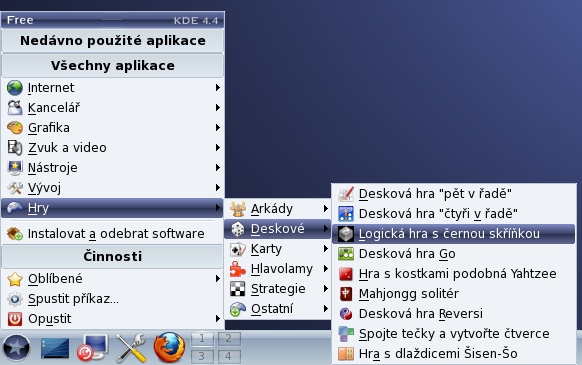Open the Arkády games category
The image size is (582, 365).
point(278,209)
